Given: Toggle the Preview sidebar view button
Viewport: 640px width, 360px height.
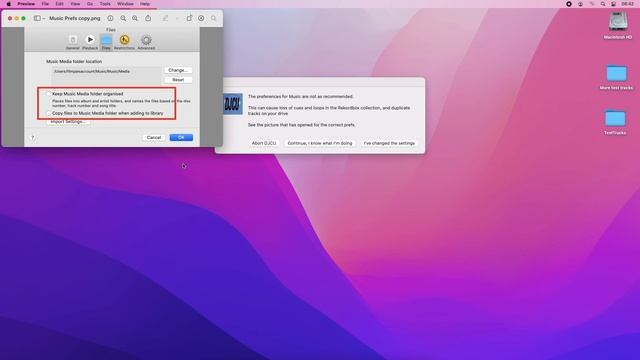Looking at the screenshot, I should (37, 18).
